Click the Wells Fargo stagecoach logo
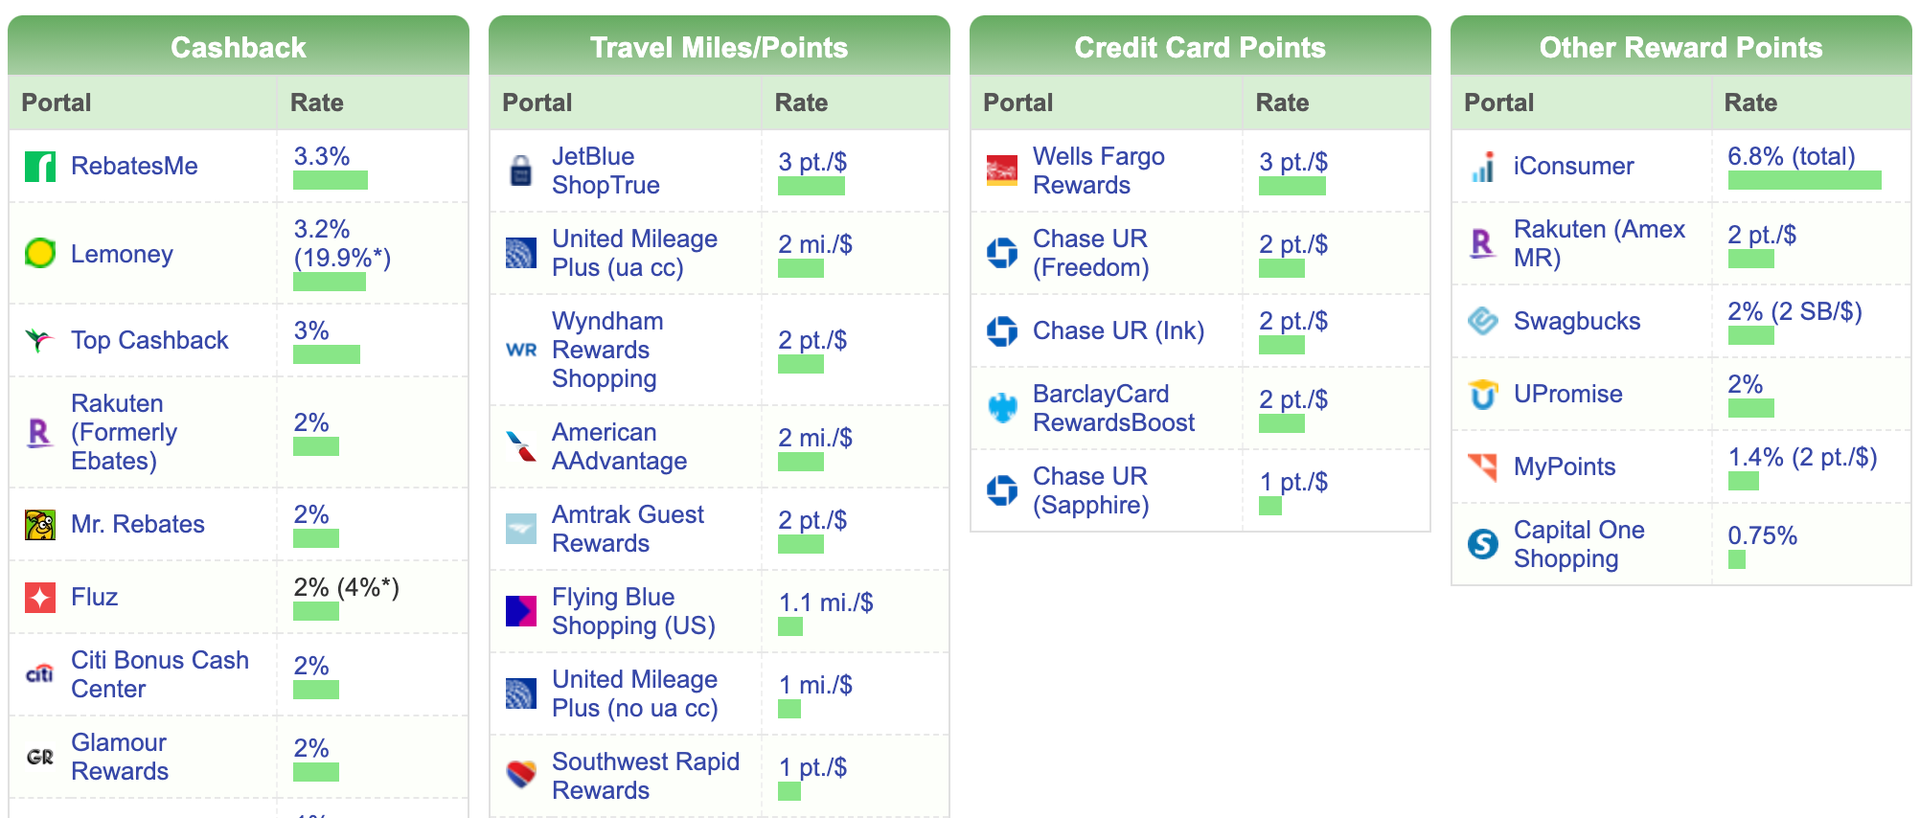Image resolution: width=1920 pixels, height=818 pixels. tap(1001, 170)
